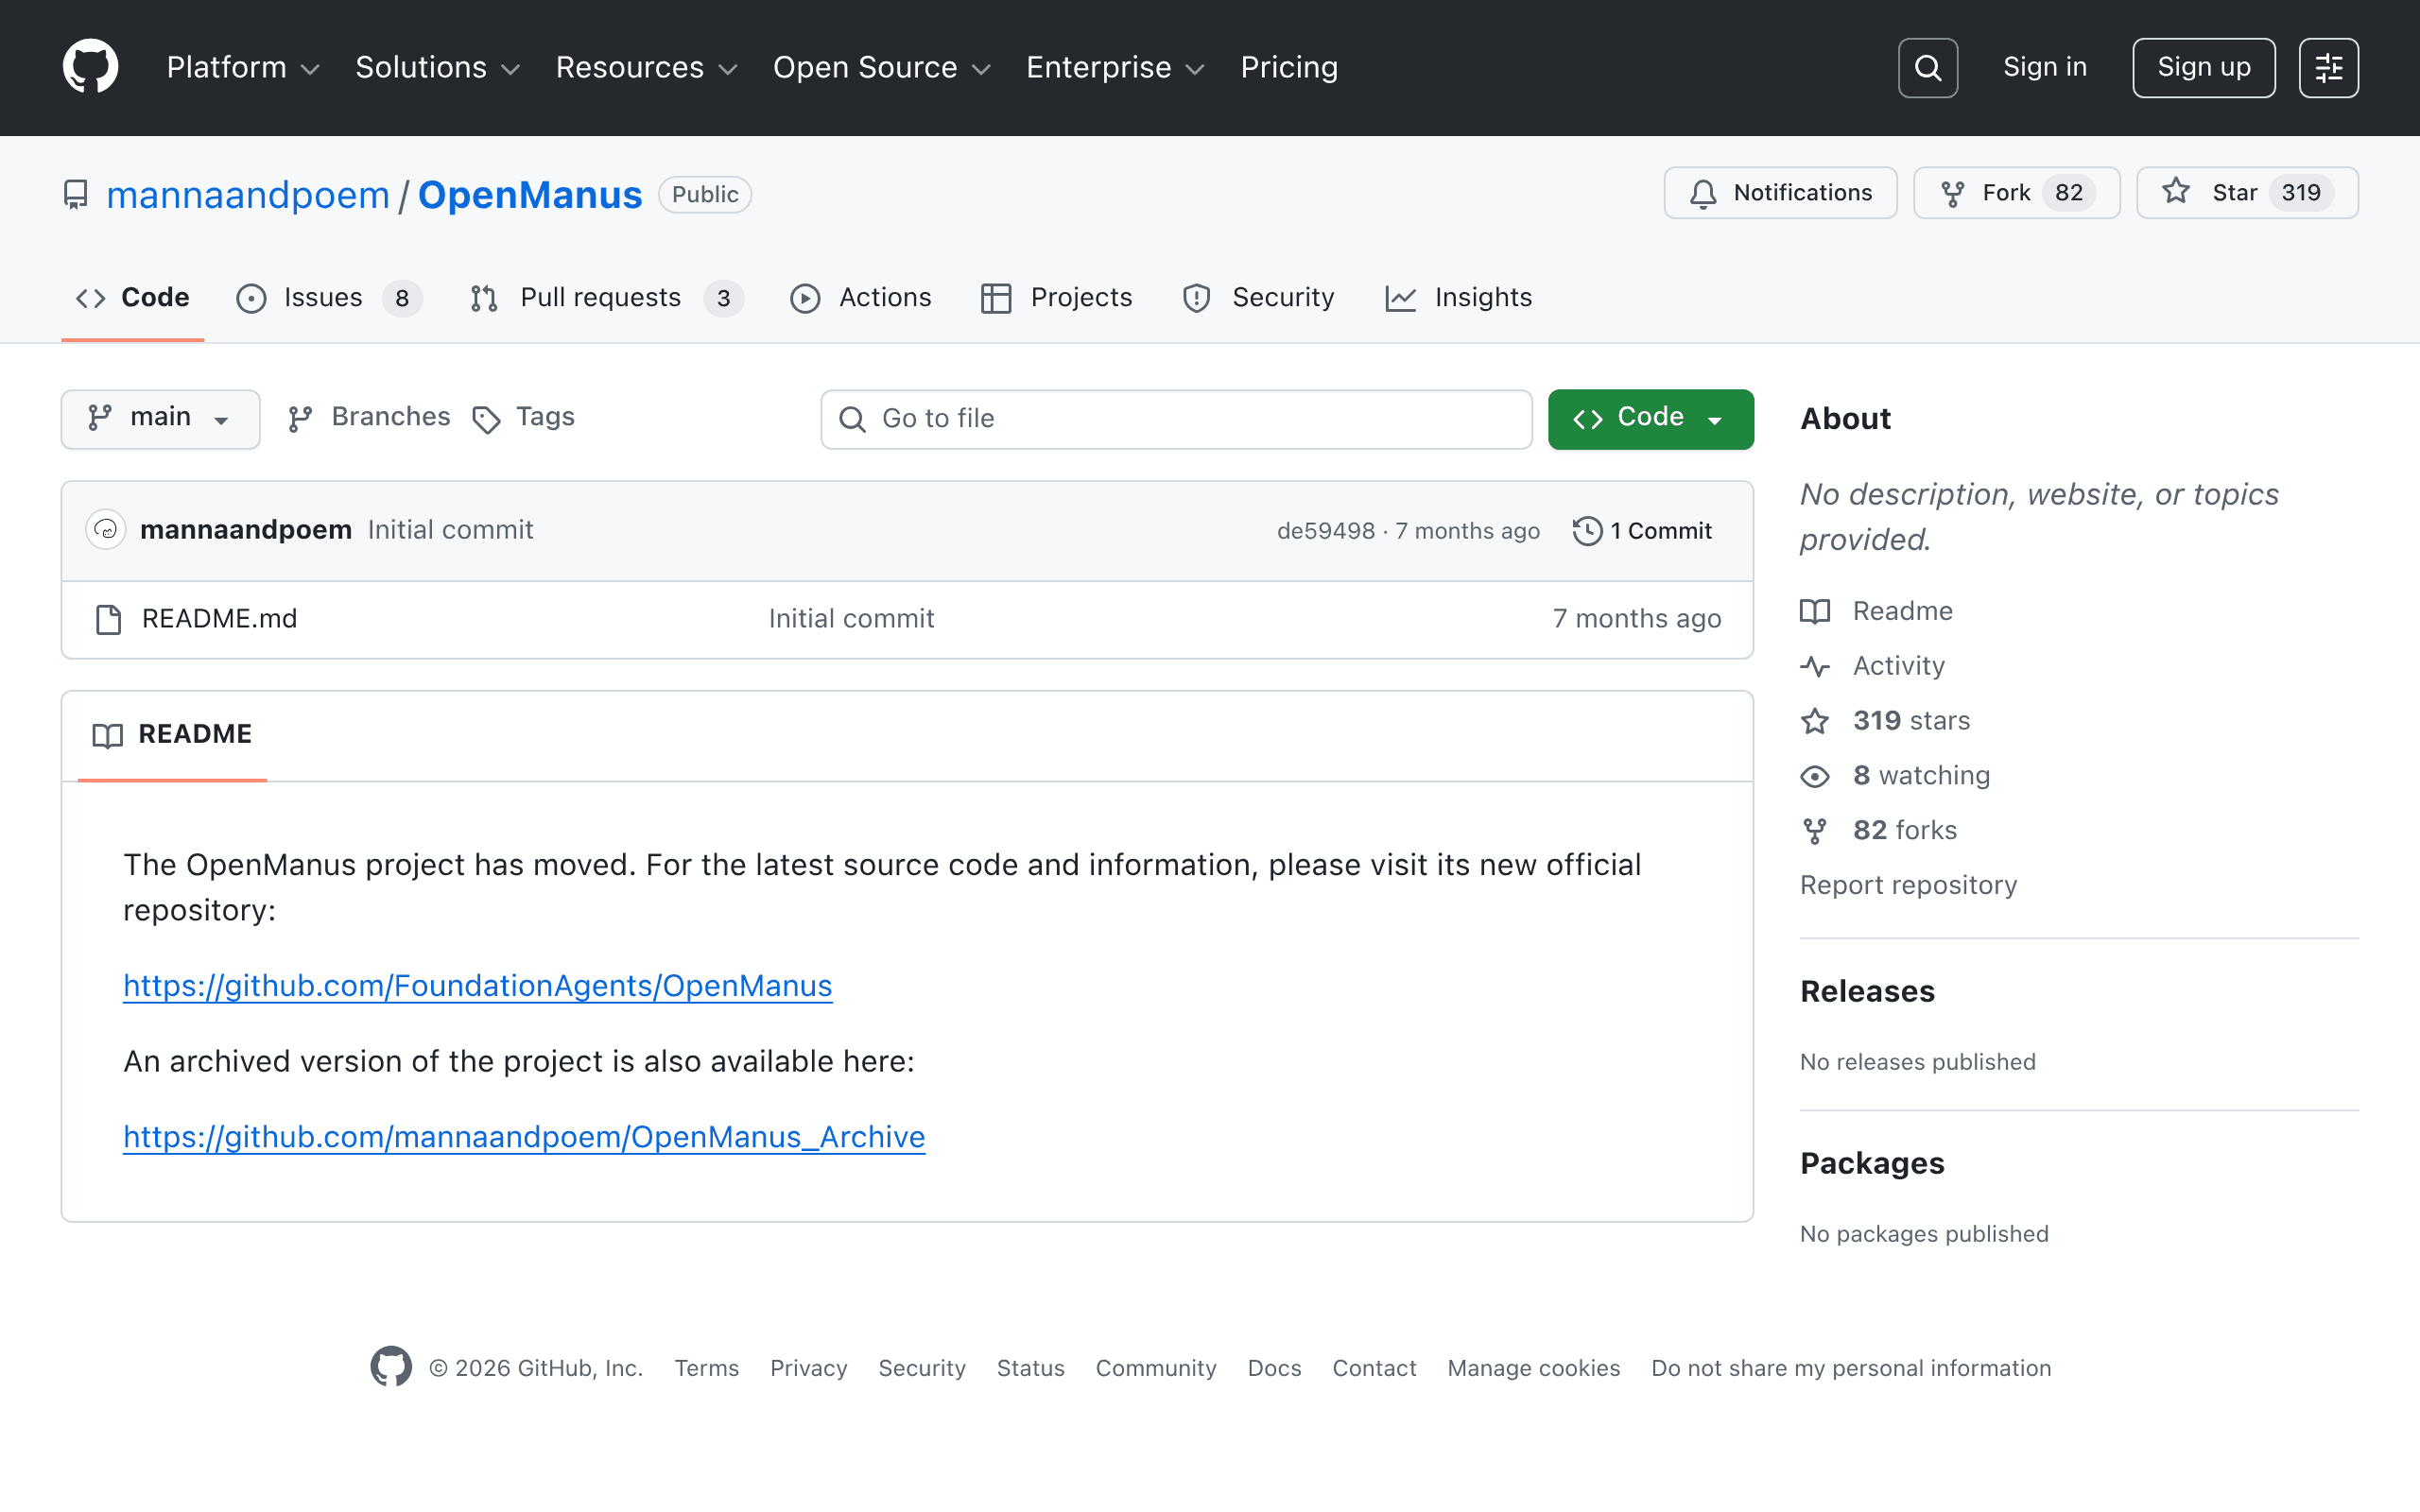Click the branch icon next to Branches
This screenshot has height=1512, width=2420.
300,419
